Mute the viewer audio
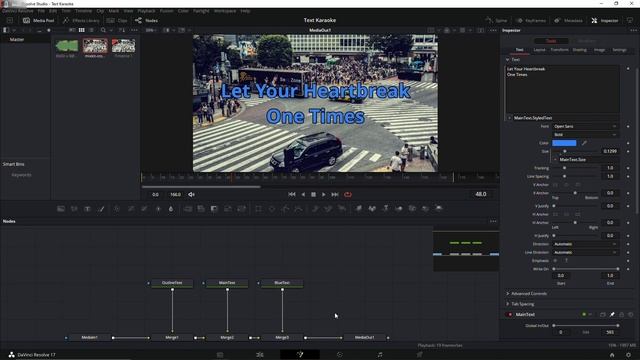Screen dimensions: 640x360 click(x=191, y=195)
